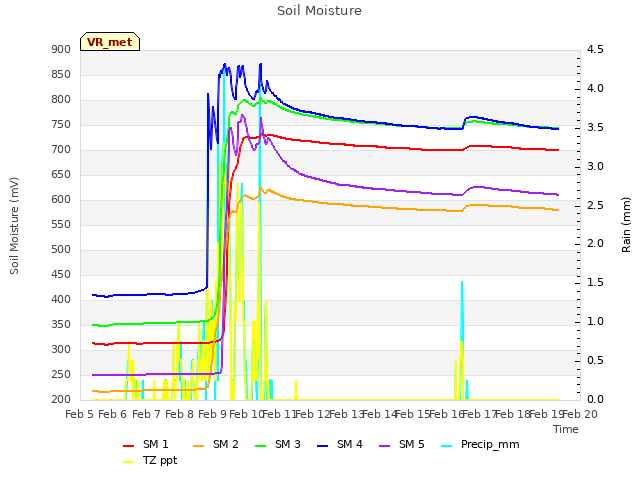Click the 800 tick on left axis

61,100
